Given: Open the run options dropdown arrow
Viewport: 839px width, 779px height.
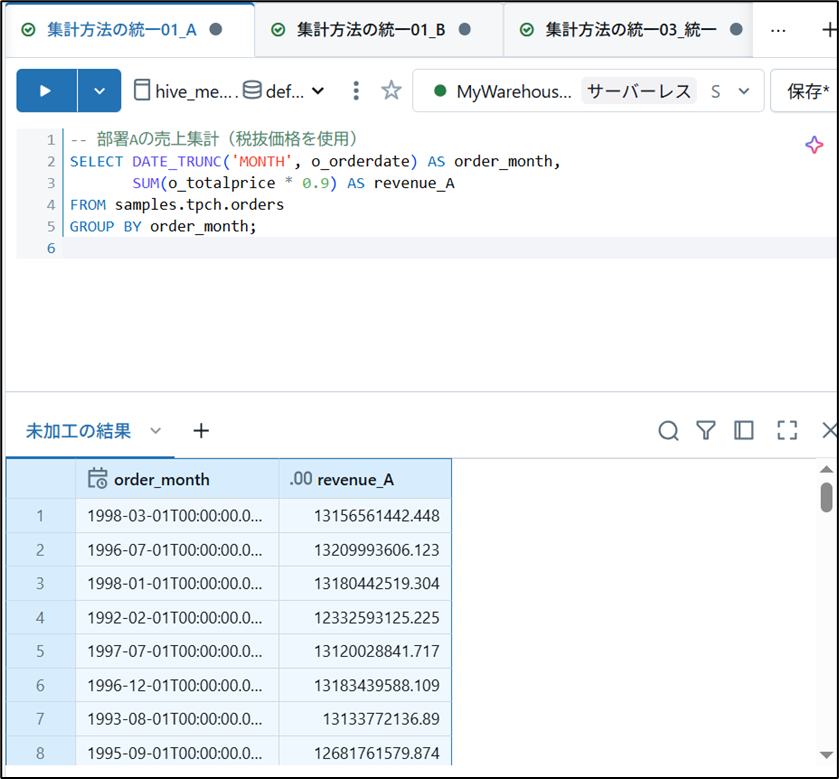Looking at the screenshot, I should (x=100, y=90).
